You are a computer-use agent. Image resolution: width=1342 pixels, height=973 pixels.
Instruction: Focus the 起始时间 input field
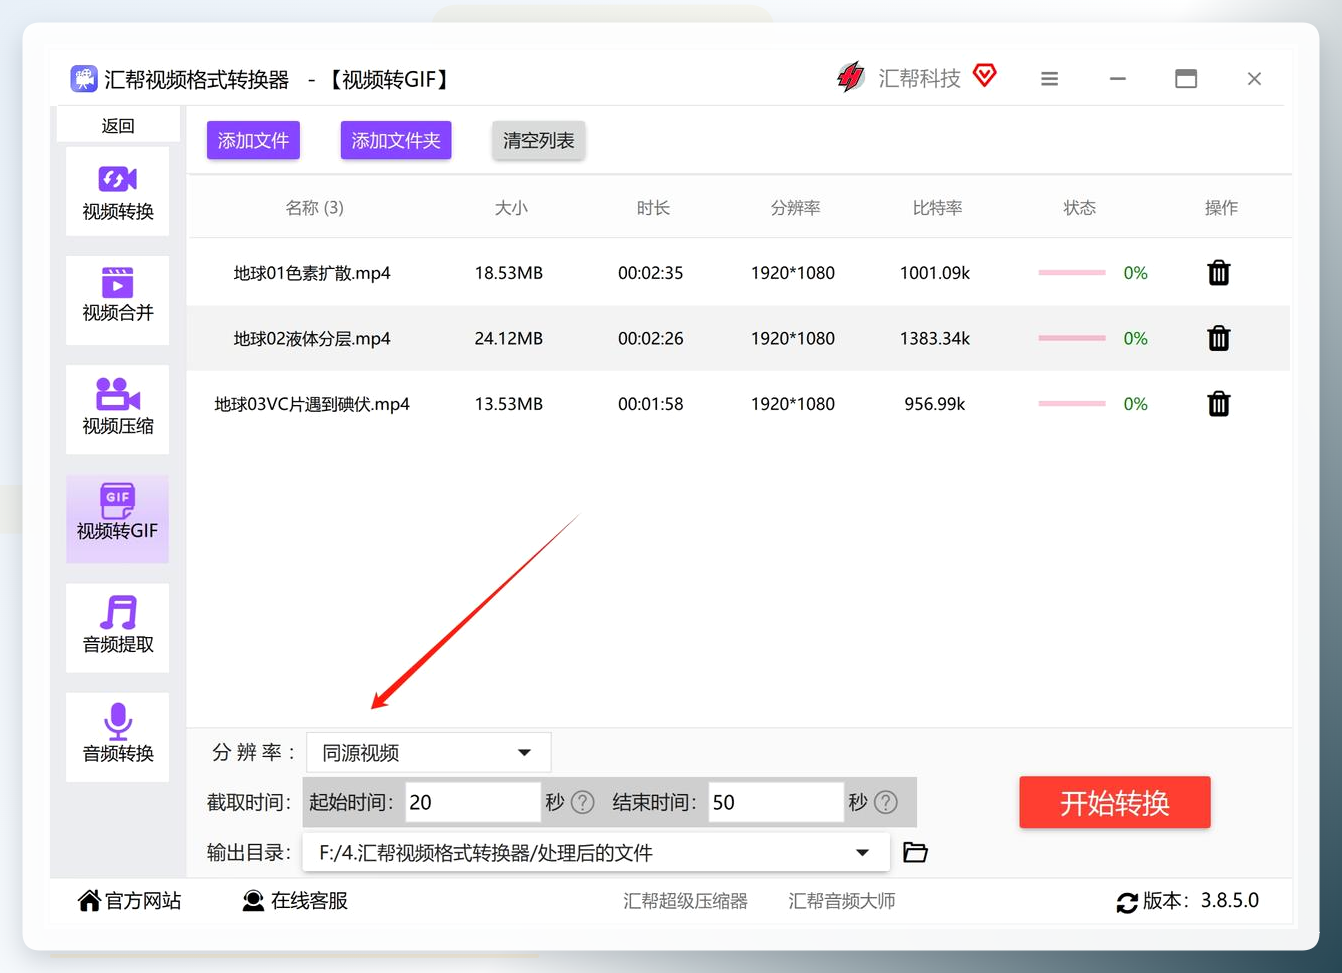472,802
